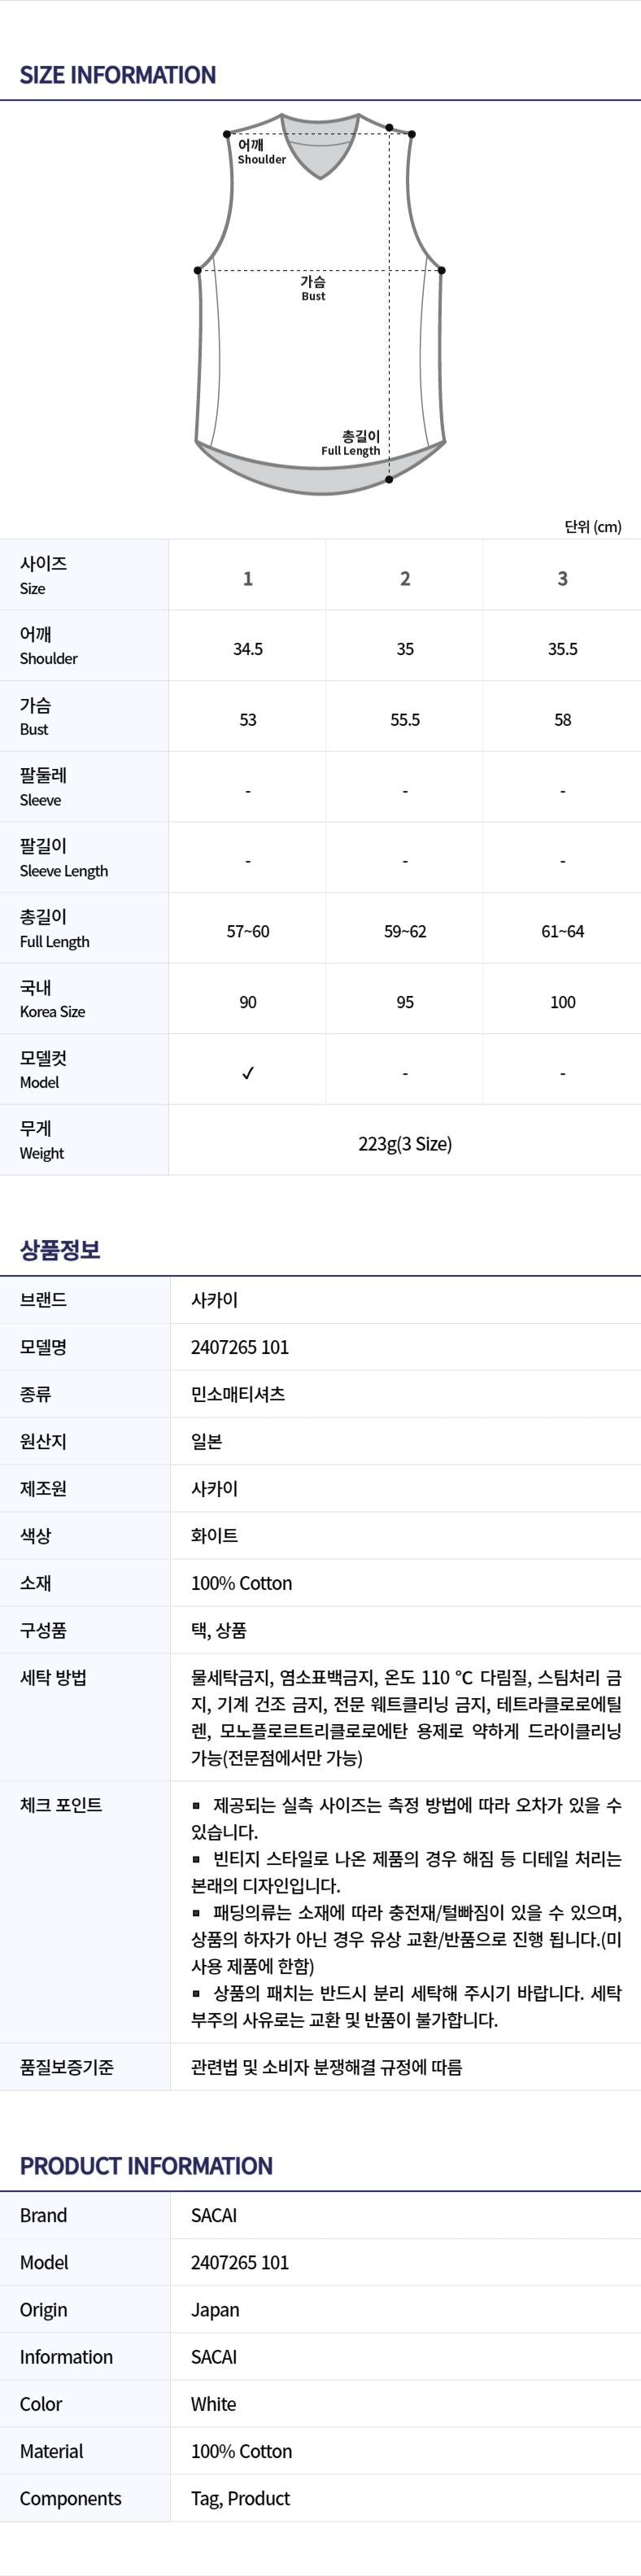Viewport: 641px width, 2576px height.
Task: Click the shoulder value 34.5
Action: [248, 649]
